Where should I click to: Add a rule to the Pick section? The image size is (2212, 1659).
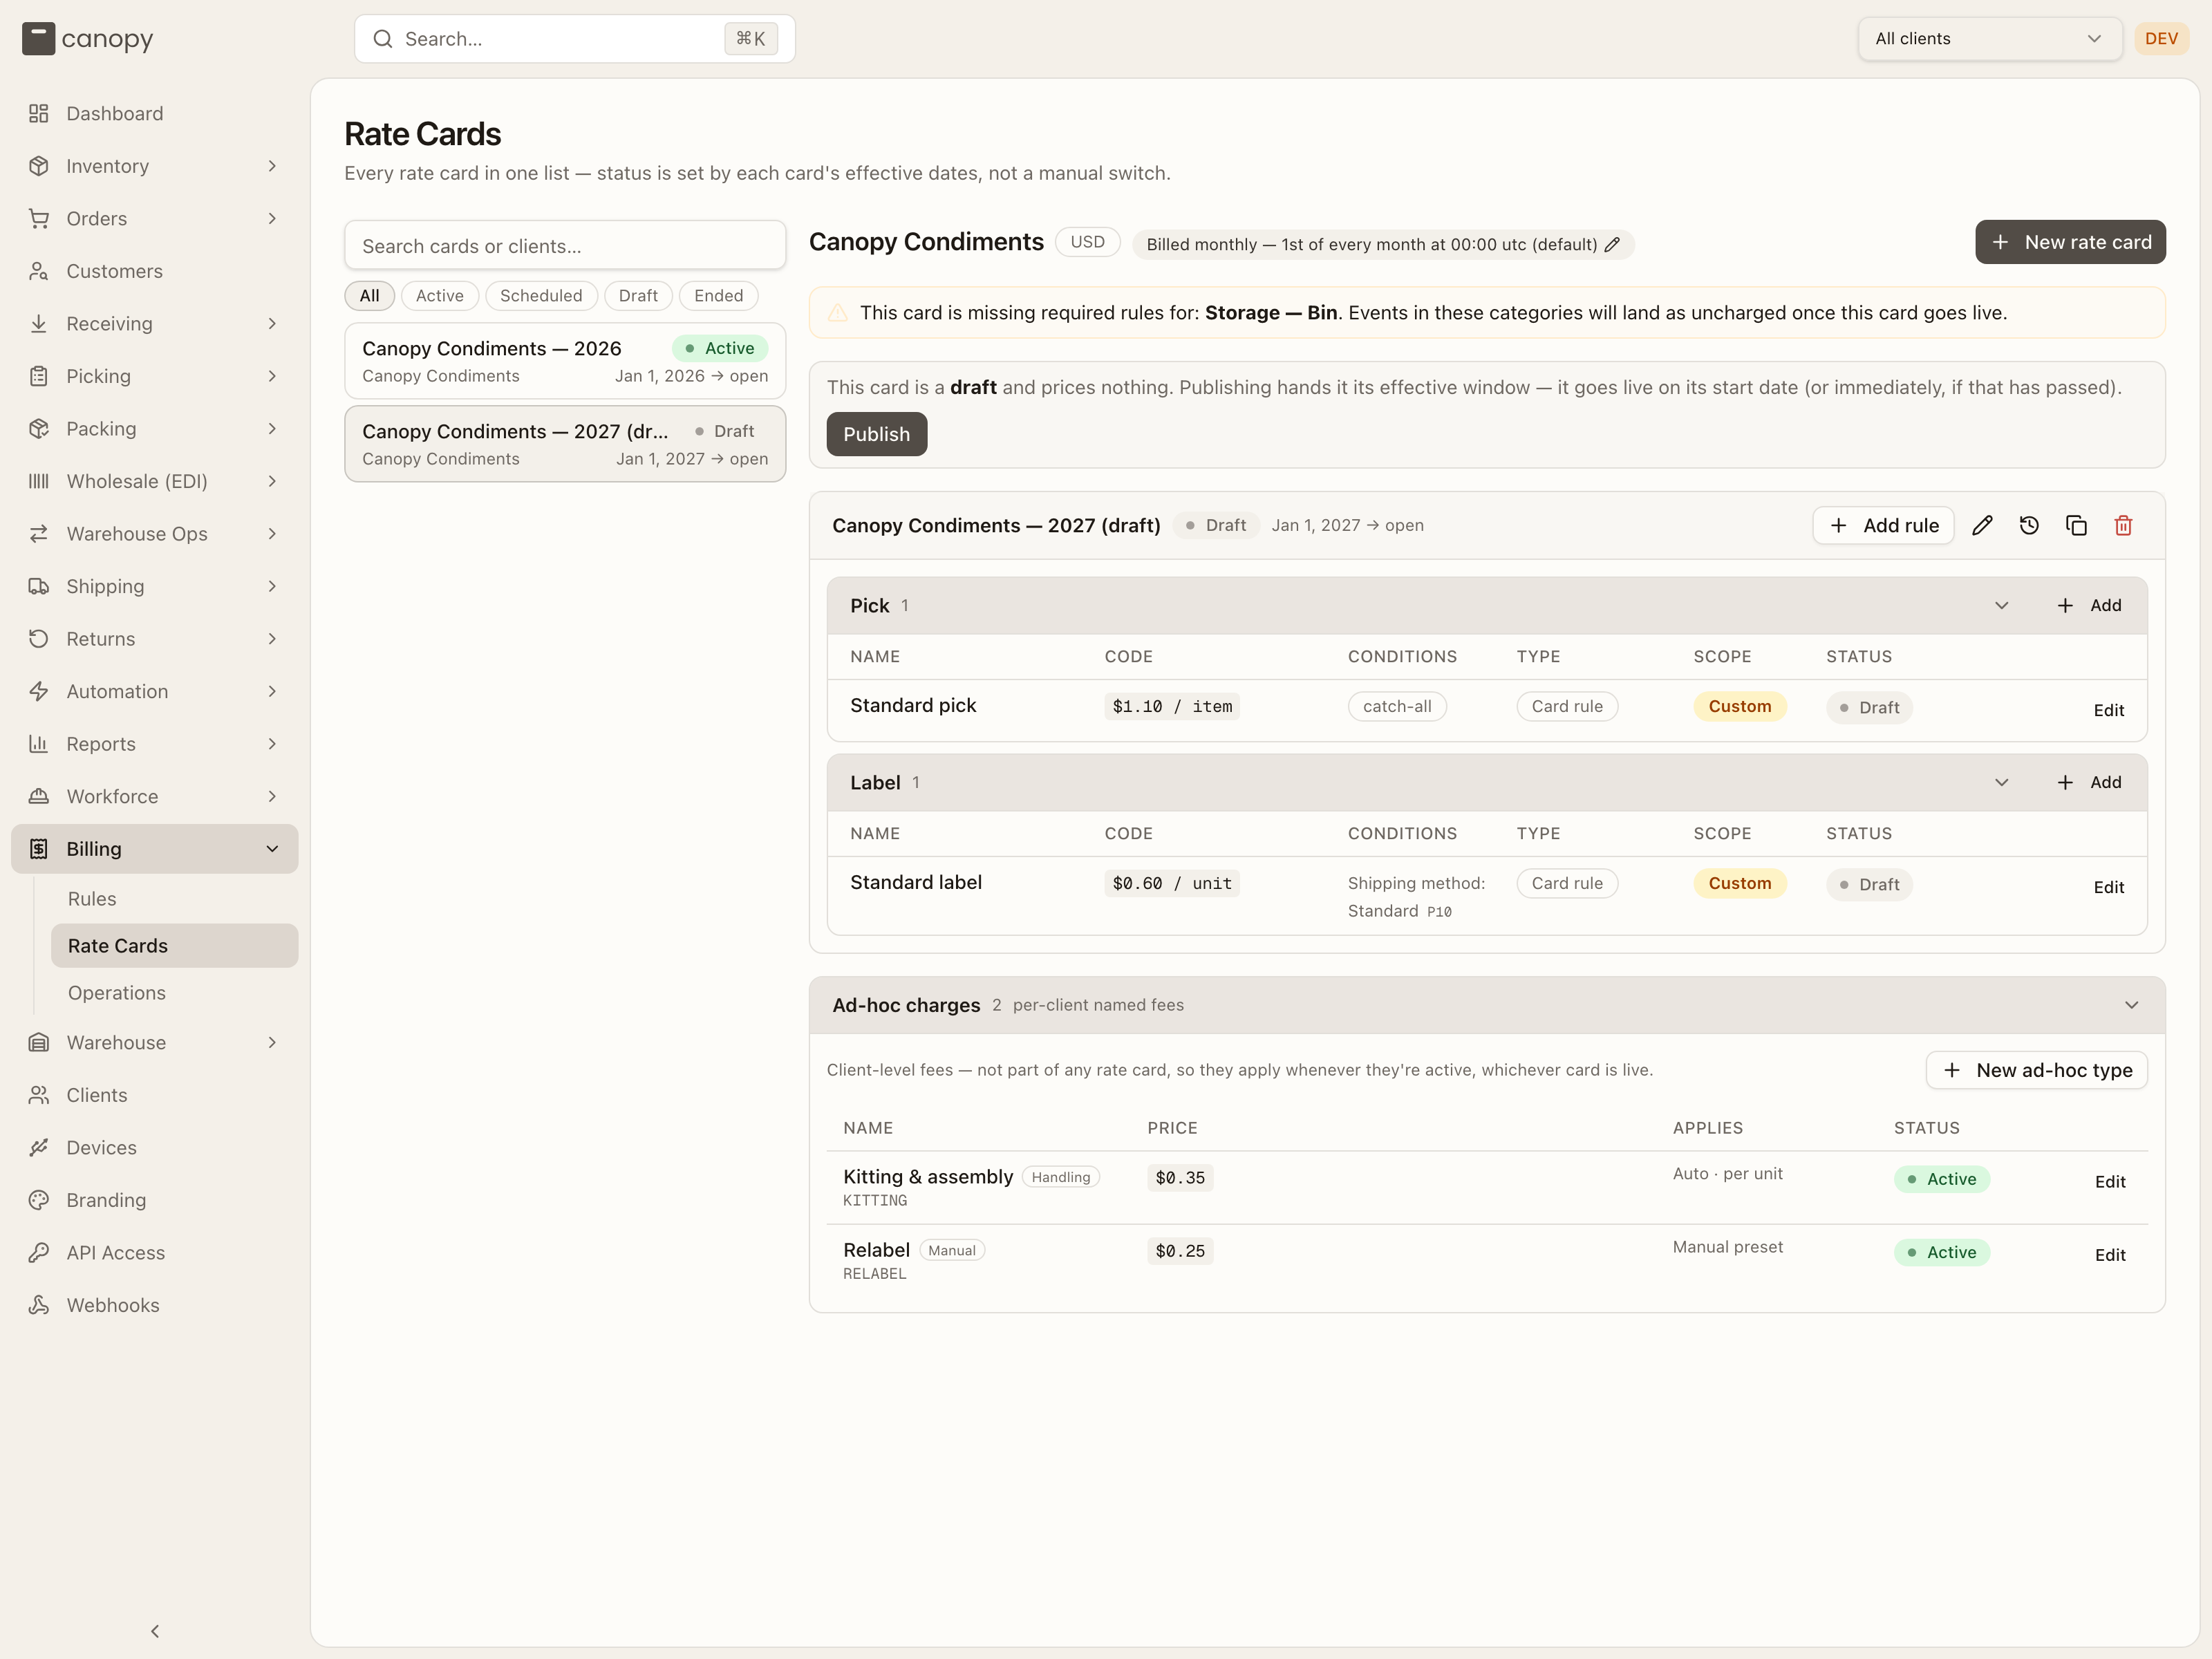[x=2089, y=606]
